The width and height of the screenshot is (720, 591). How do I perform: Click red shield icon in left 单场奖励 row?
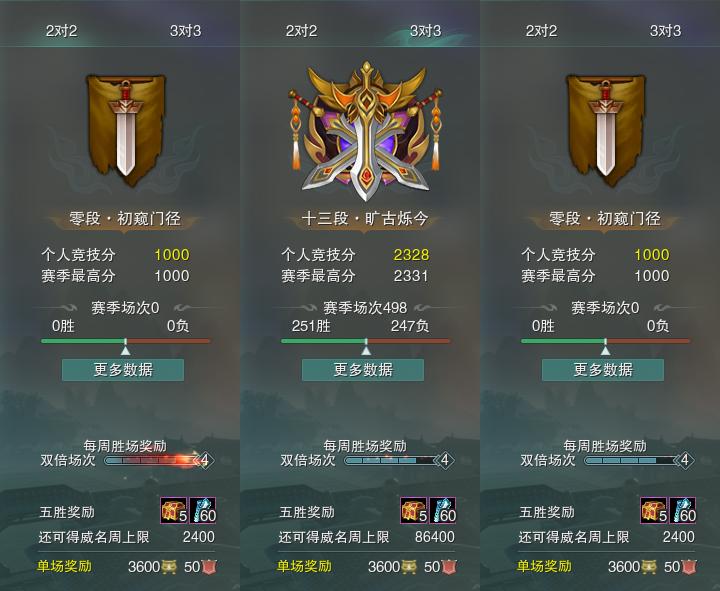[209, 567]
